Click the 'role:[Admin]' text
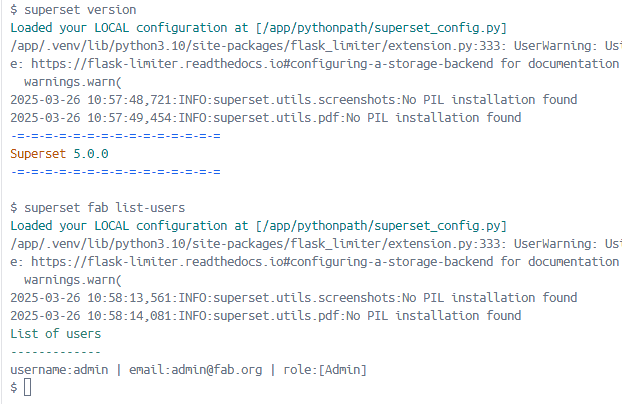 click(x=325, y=370)
